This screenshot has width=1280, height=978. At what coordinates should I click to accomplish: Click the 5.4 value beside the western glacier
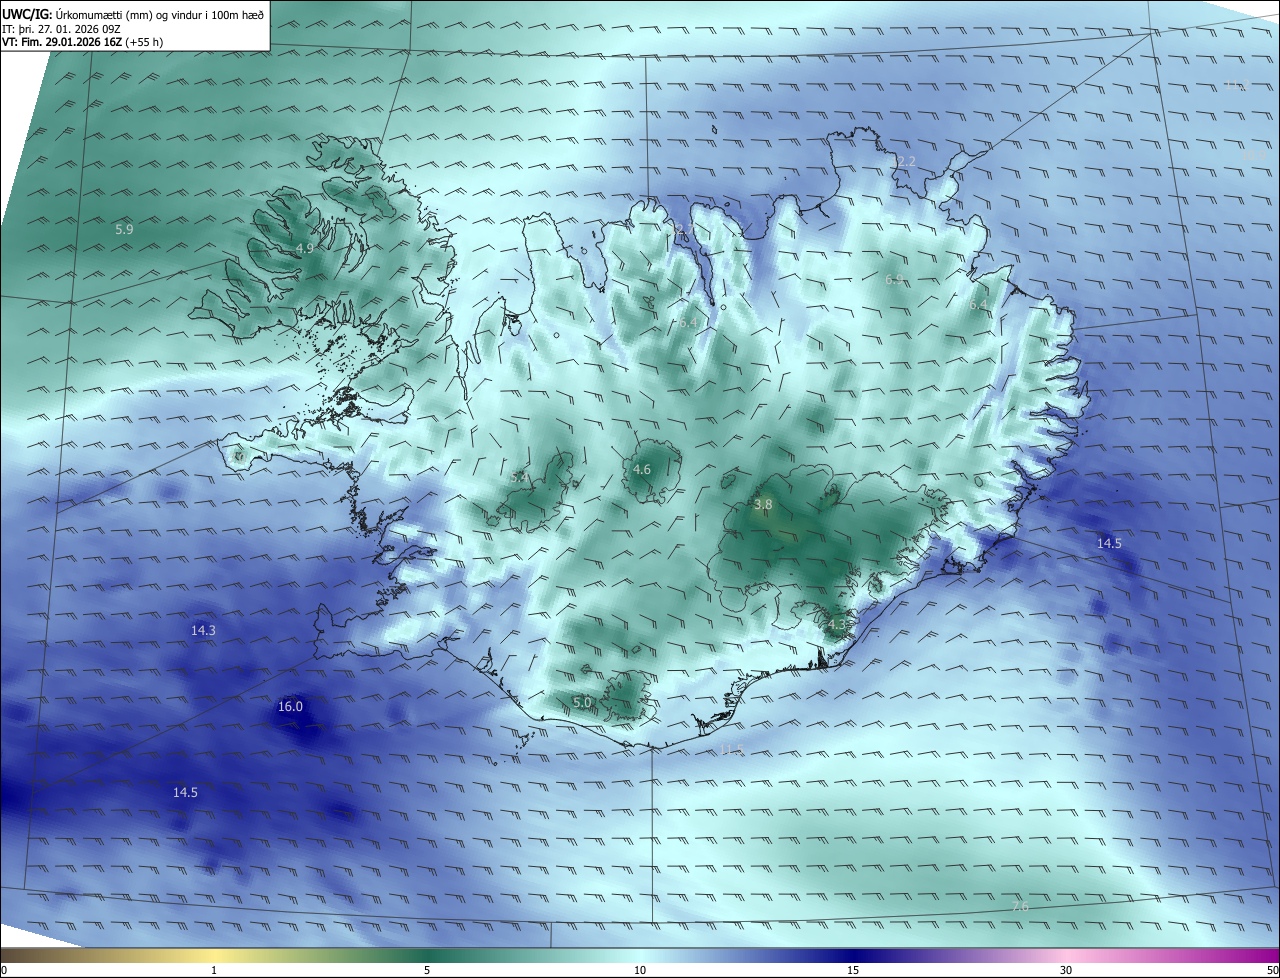(518, 478)
